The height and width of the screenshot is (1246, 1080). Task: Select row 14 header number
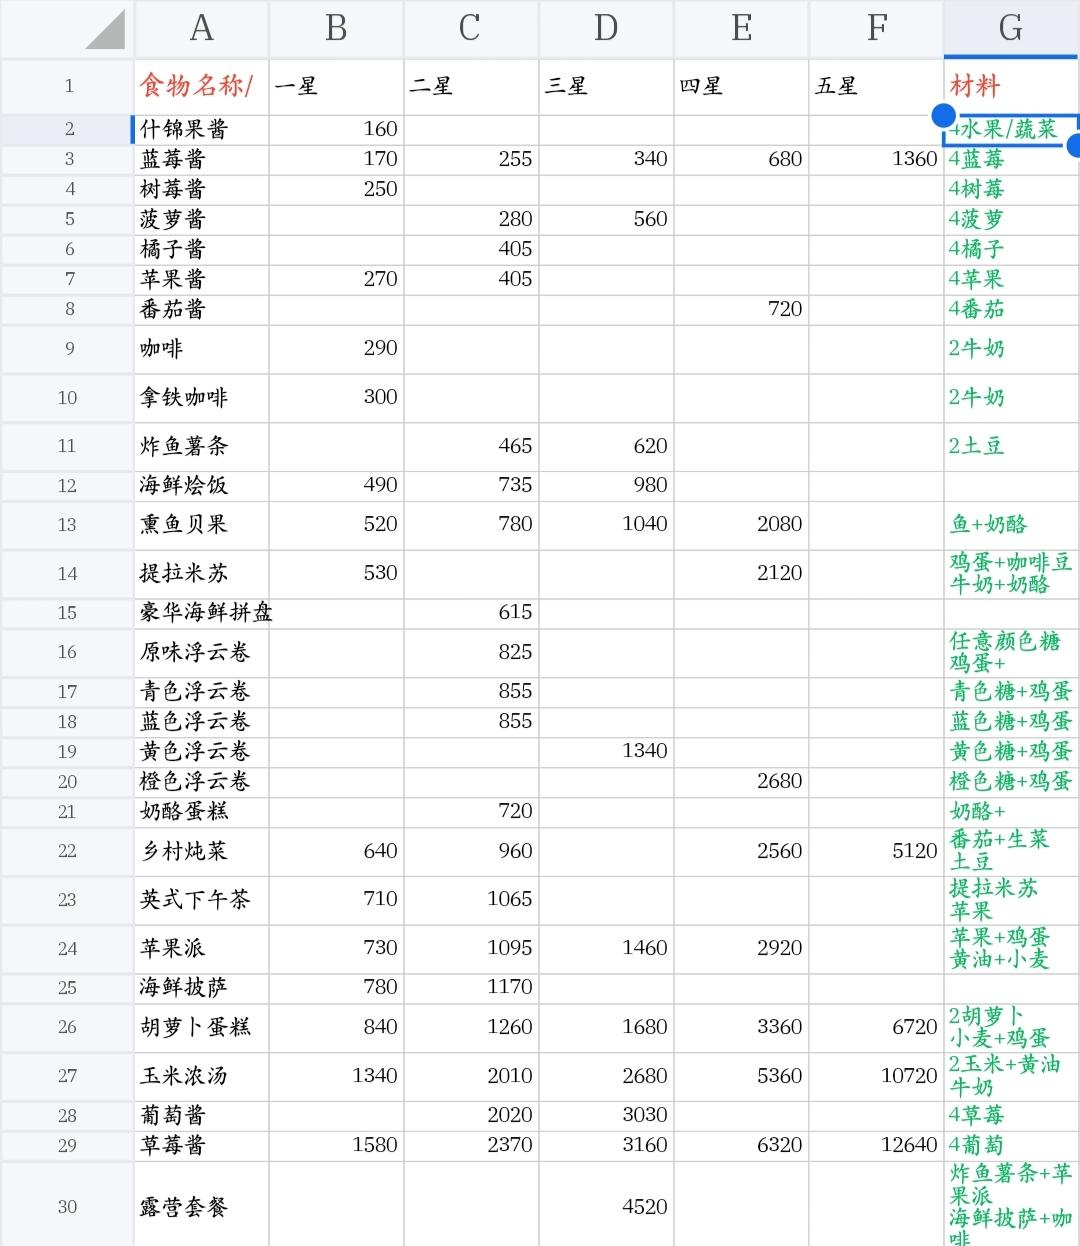(x=68, y=574)
